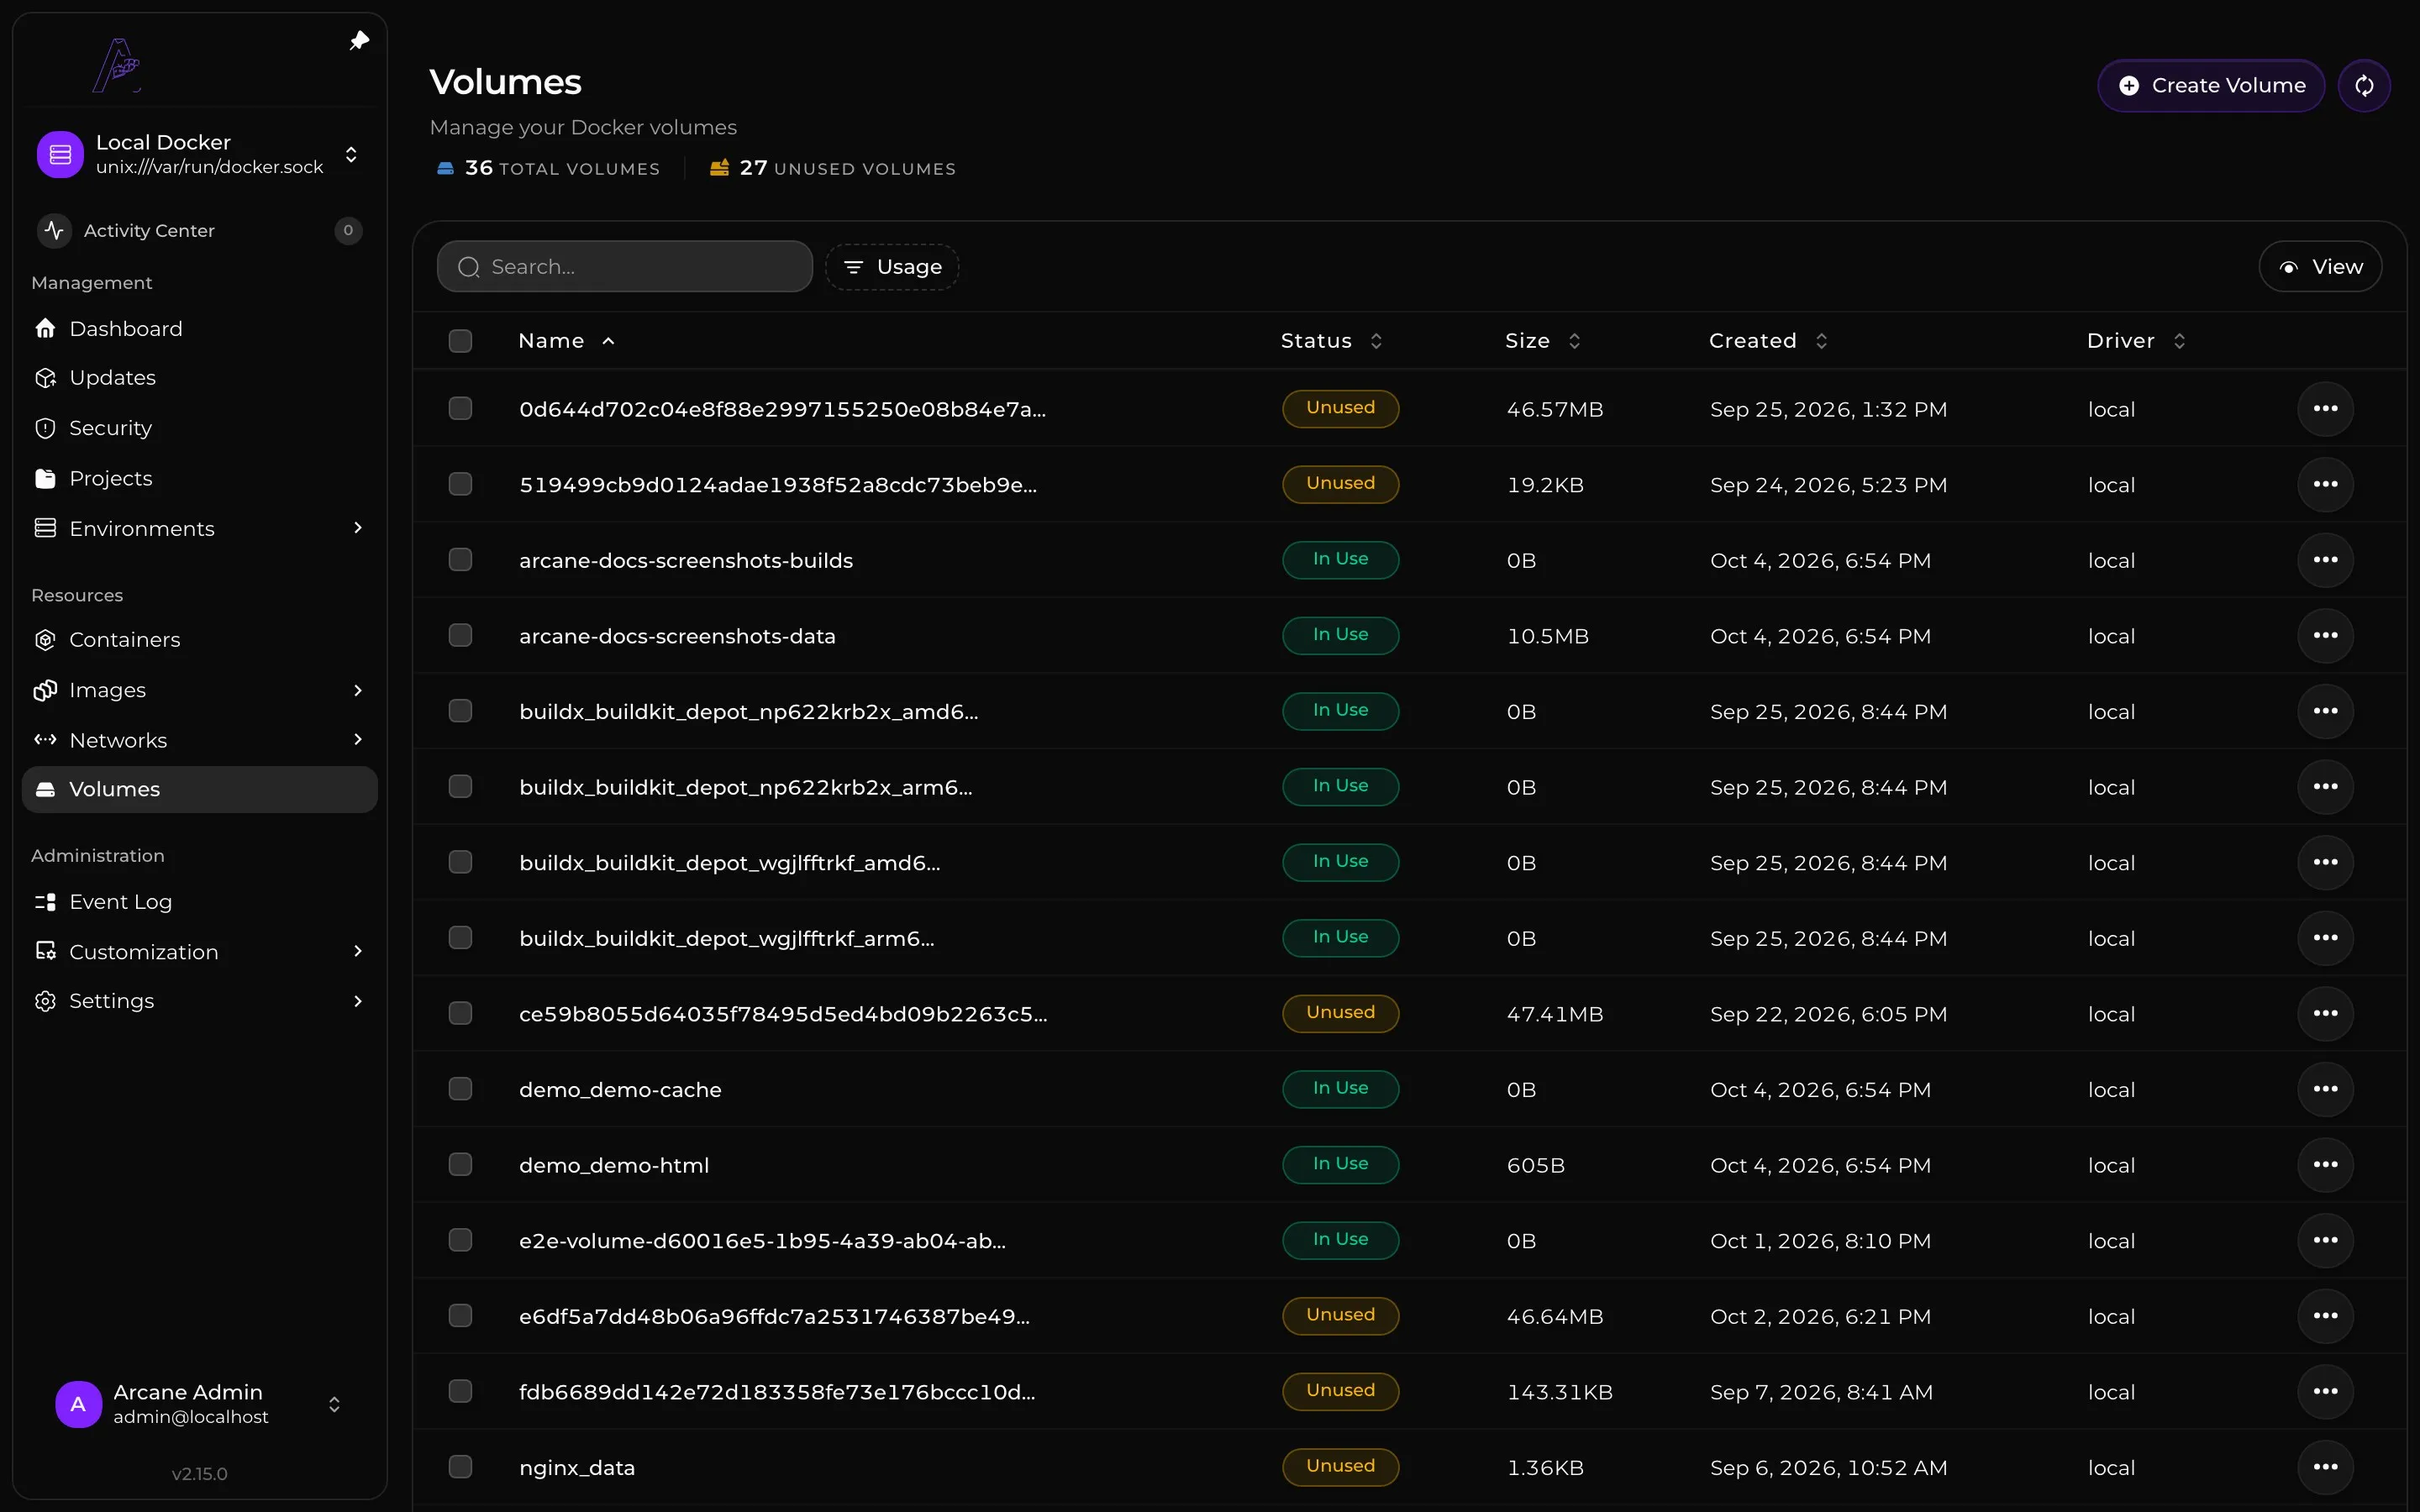The height and width of the screenshot is (1512, 2420).
Task: Click the Arcane logo icon
Action: [117, 65]
